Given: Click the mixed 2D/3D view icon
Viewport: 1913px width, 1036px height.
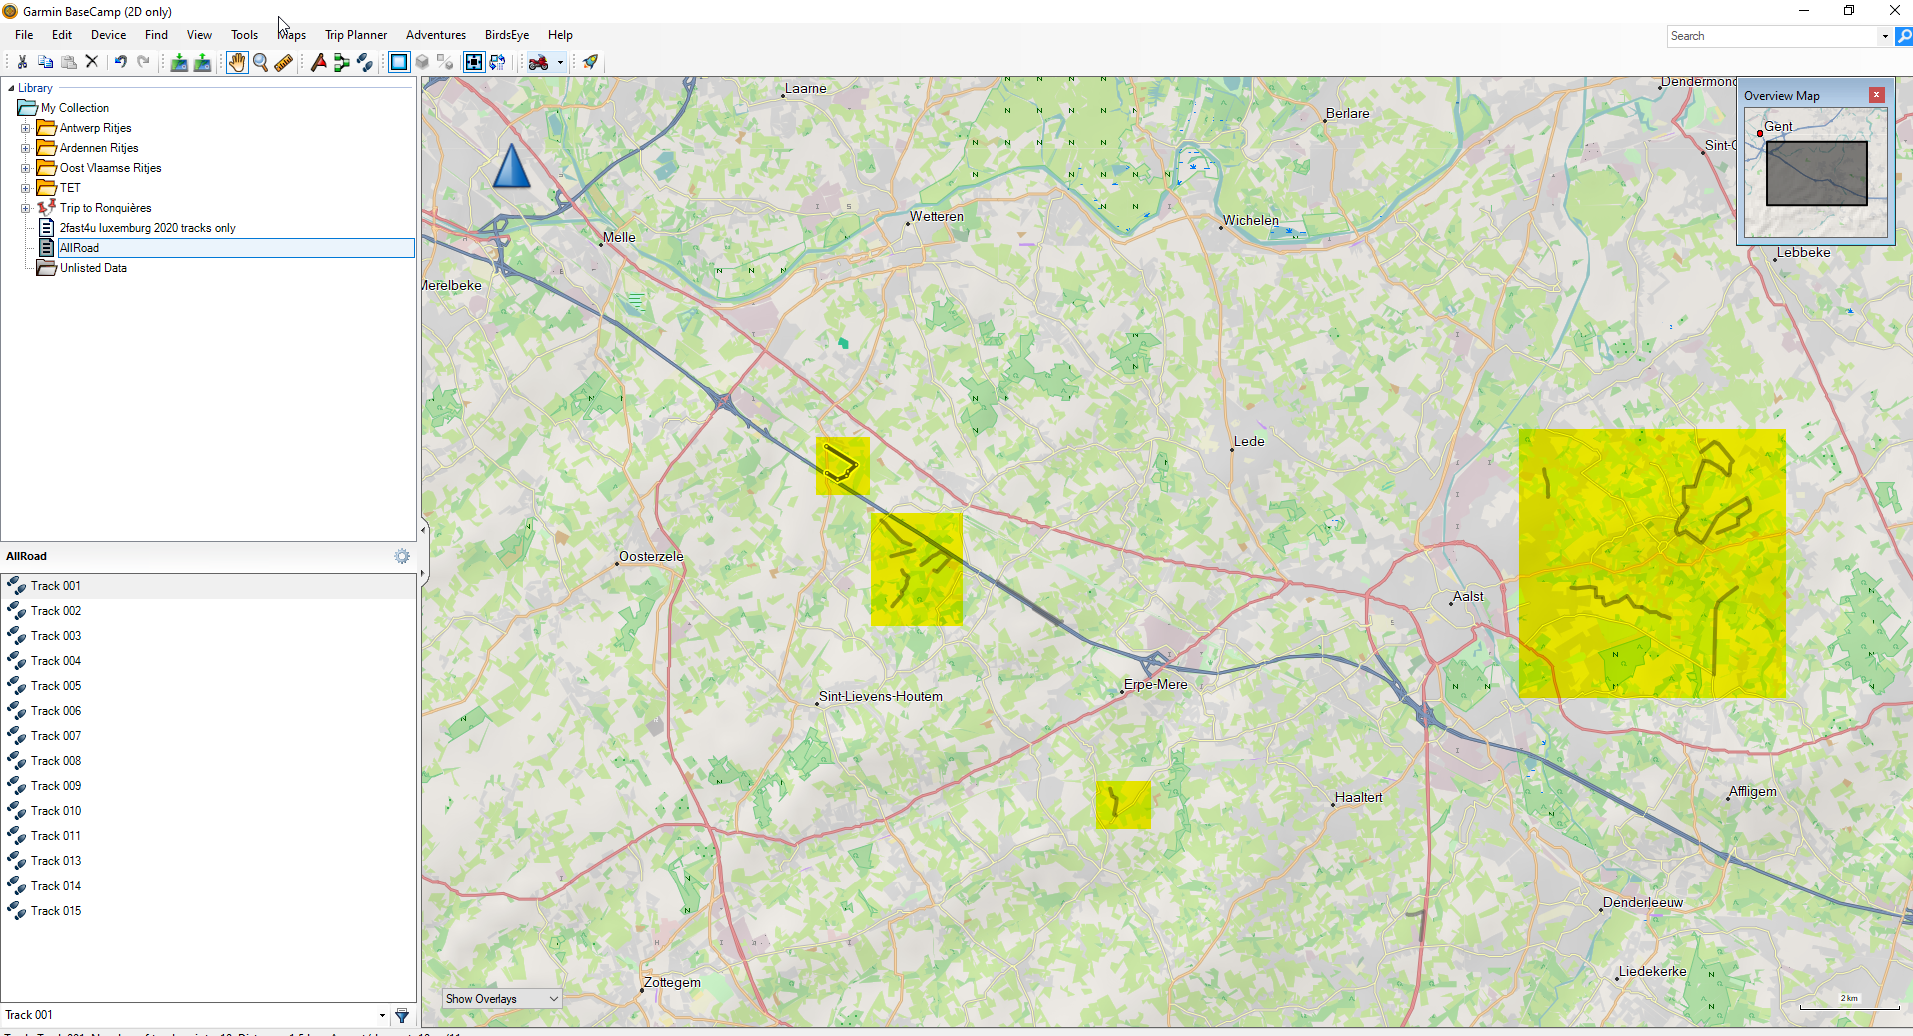Looking at the screenshot, I should pos(446,62).
